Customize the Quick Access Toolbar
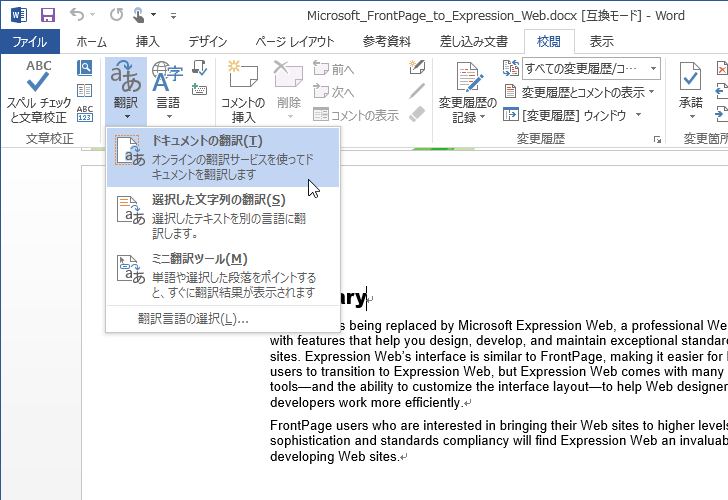The height and width of the screenshot is (500, 728). tap(173, 16)
